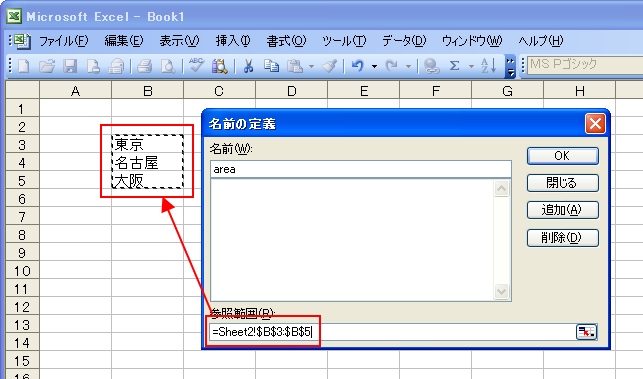Click the Excel icon in the title bar
Screen dimensions: 643x379
14,16
